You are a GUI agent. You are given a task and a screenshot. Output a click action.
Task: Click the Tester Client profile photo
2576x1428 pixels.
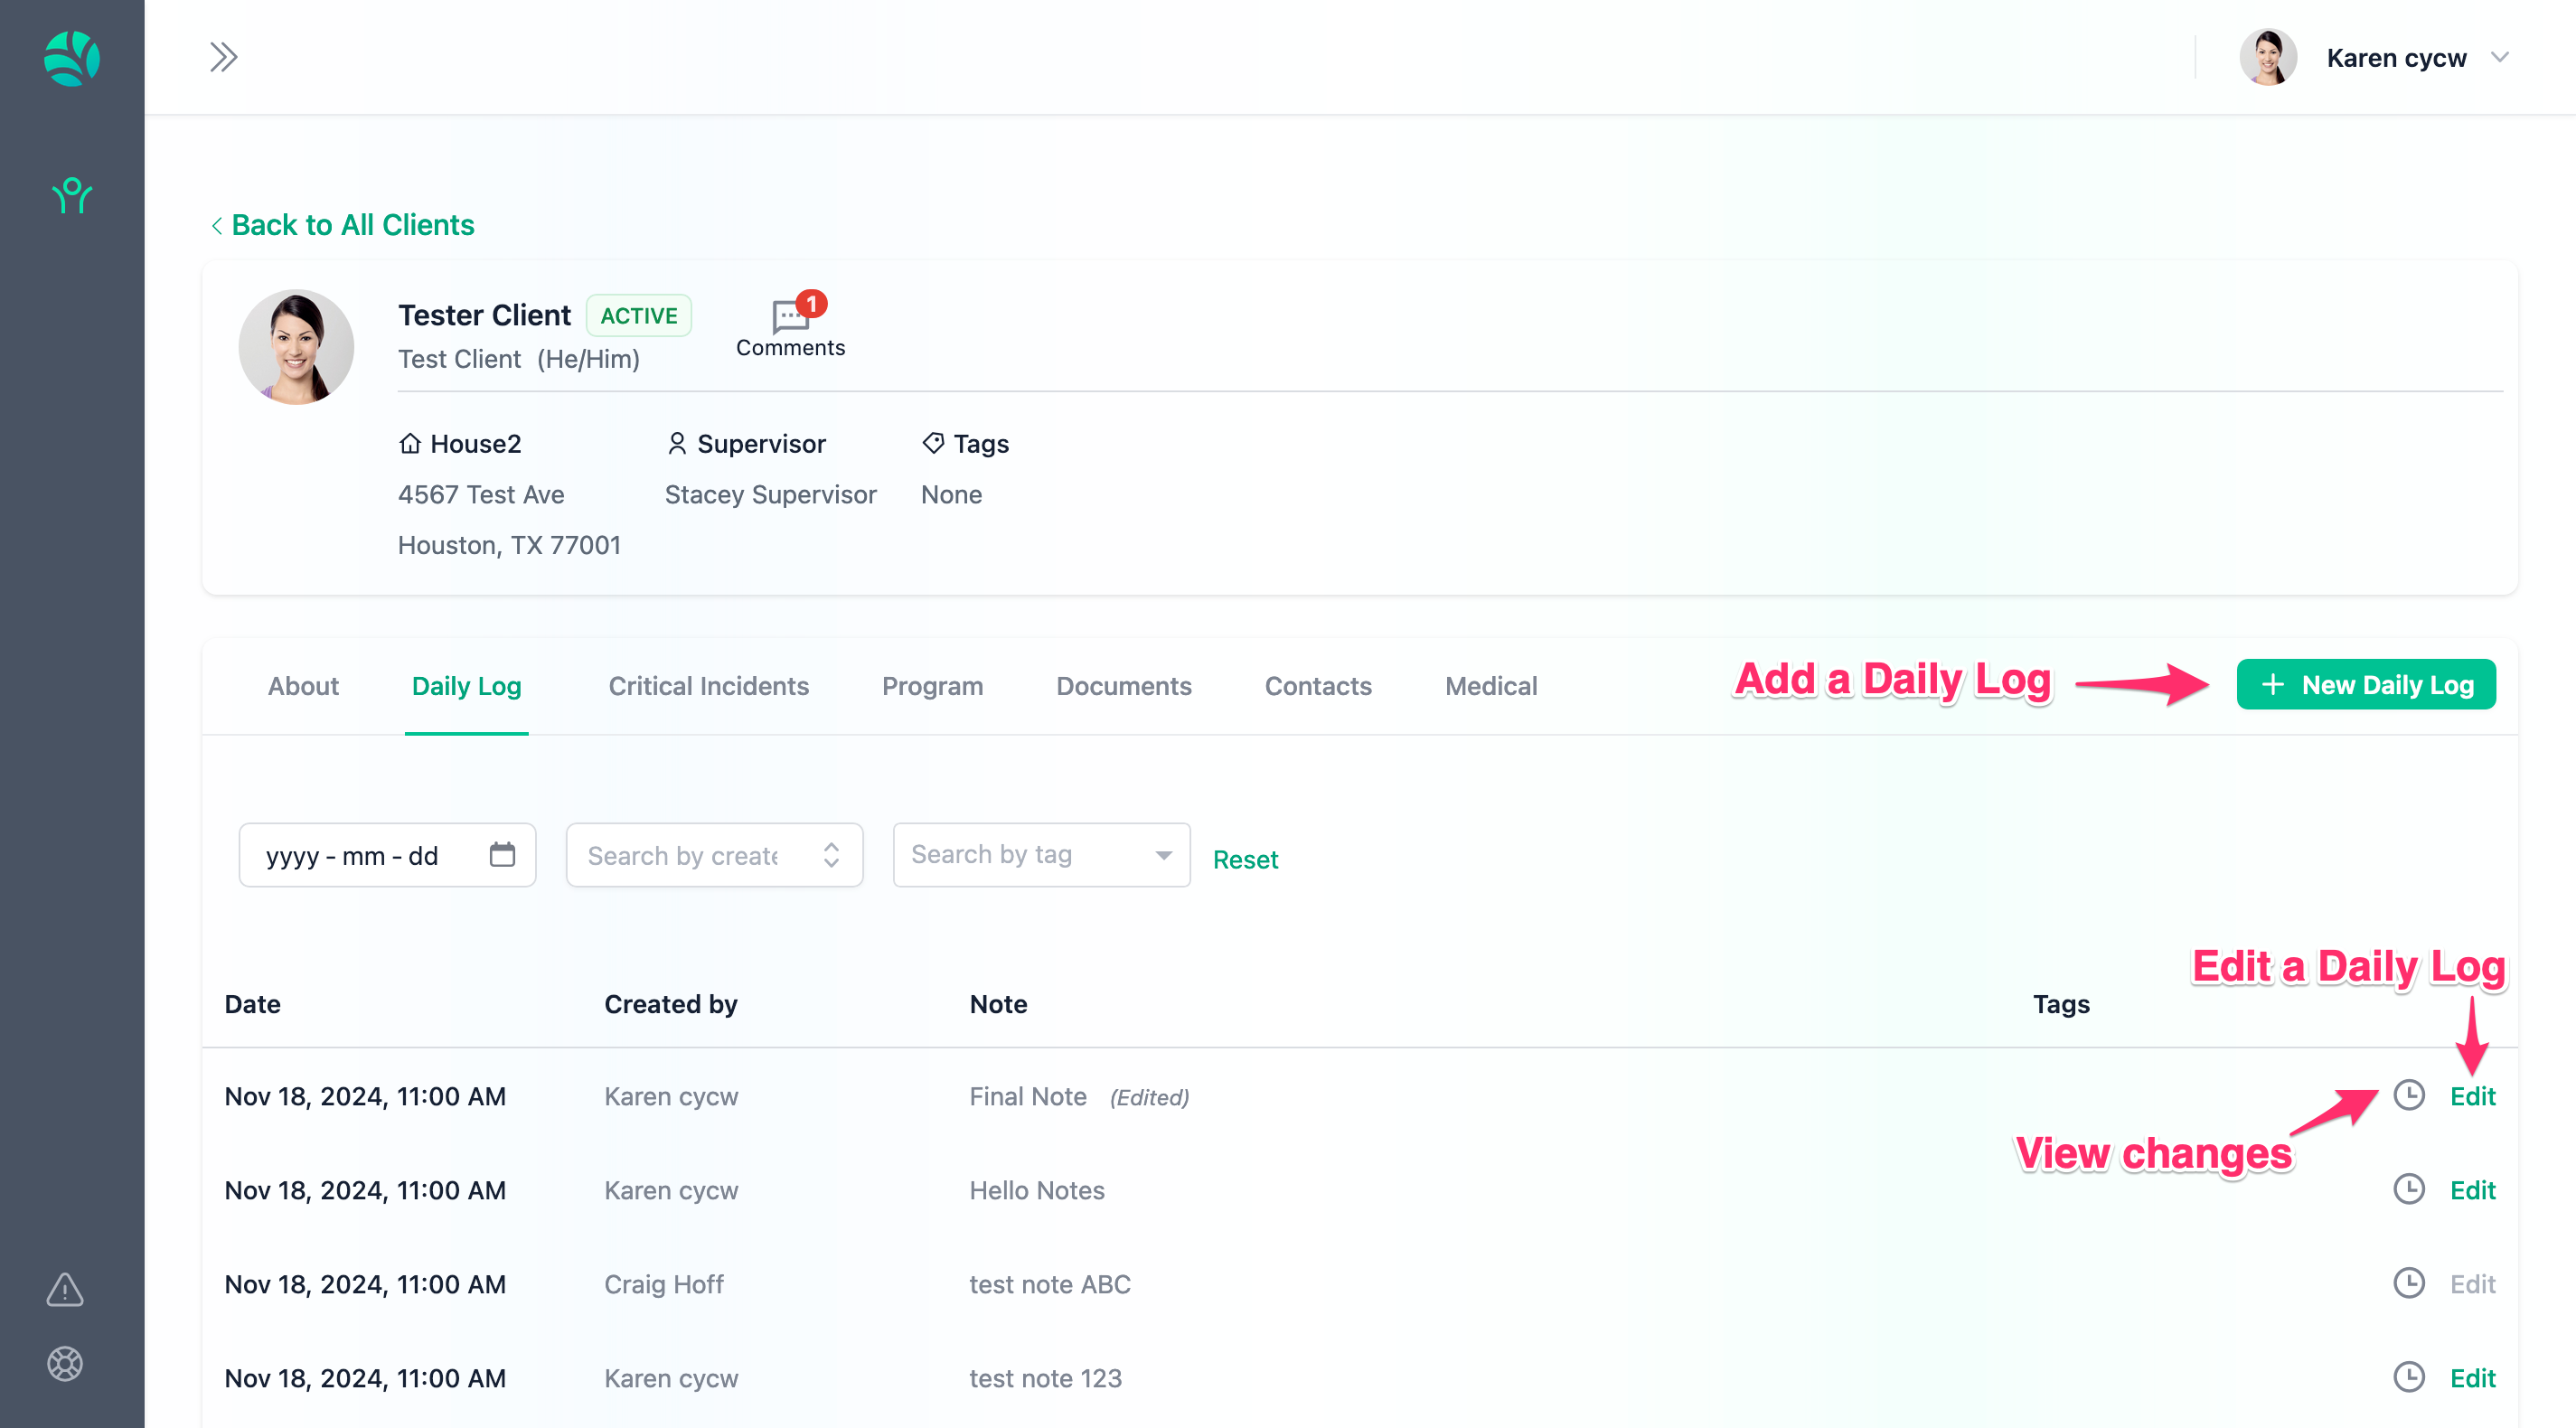(x=296, y=347)
